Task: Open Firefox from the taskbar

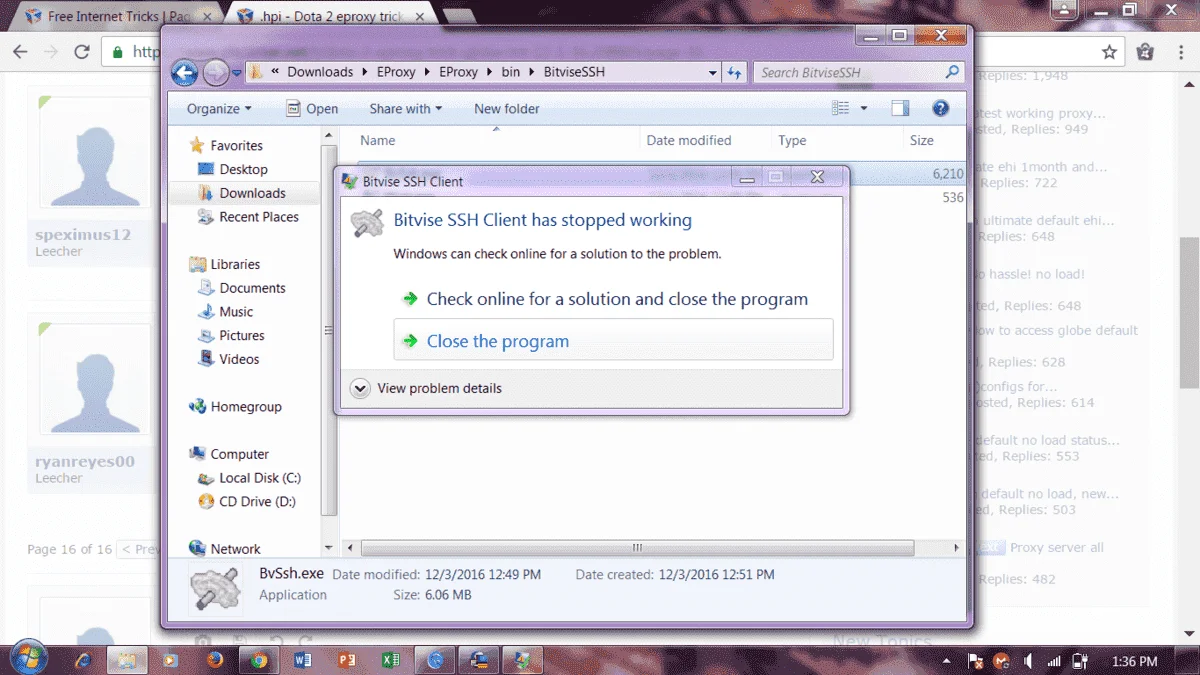Action: tap(215, 660)
